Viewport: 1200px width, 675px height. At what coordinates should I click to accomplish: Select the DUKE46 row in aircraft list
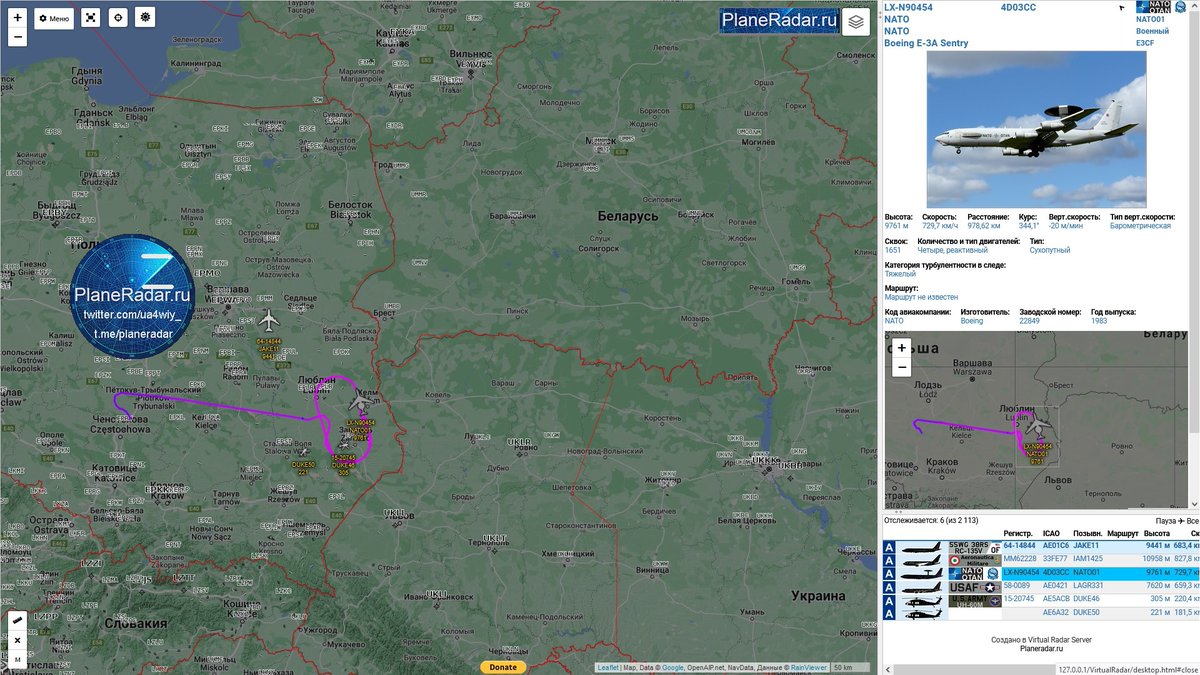pos(1041,599)
